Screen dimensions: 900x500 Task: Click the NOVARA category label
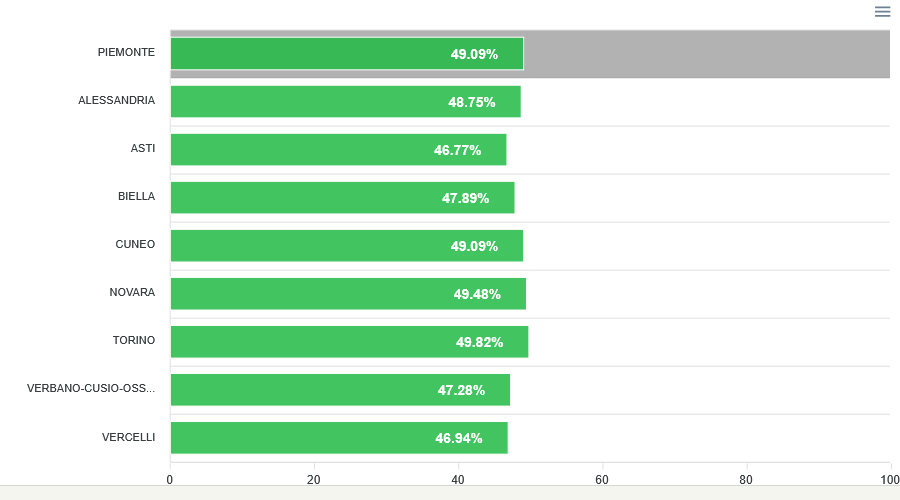[x=132, y=293]
